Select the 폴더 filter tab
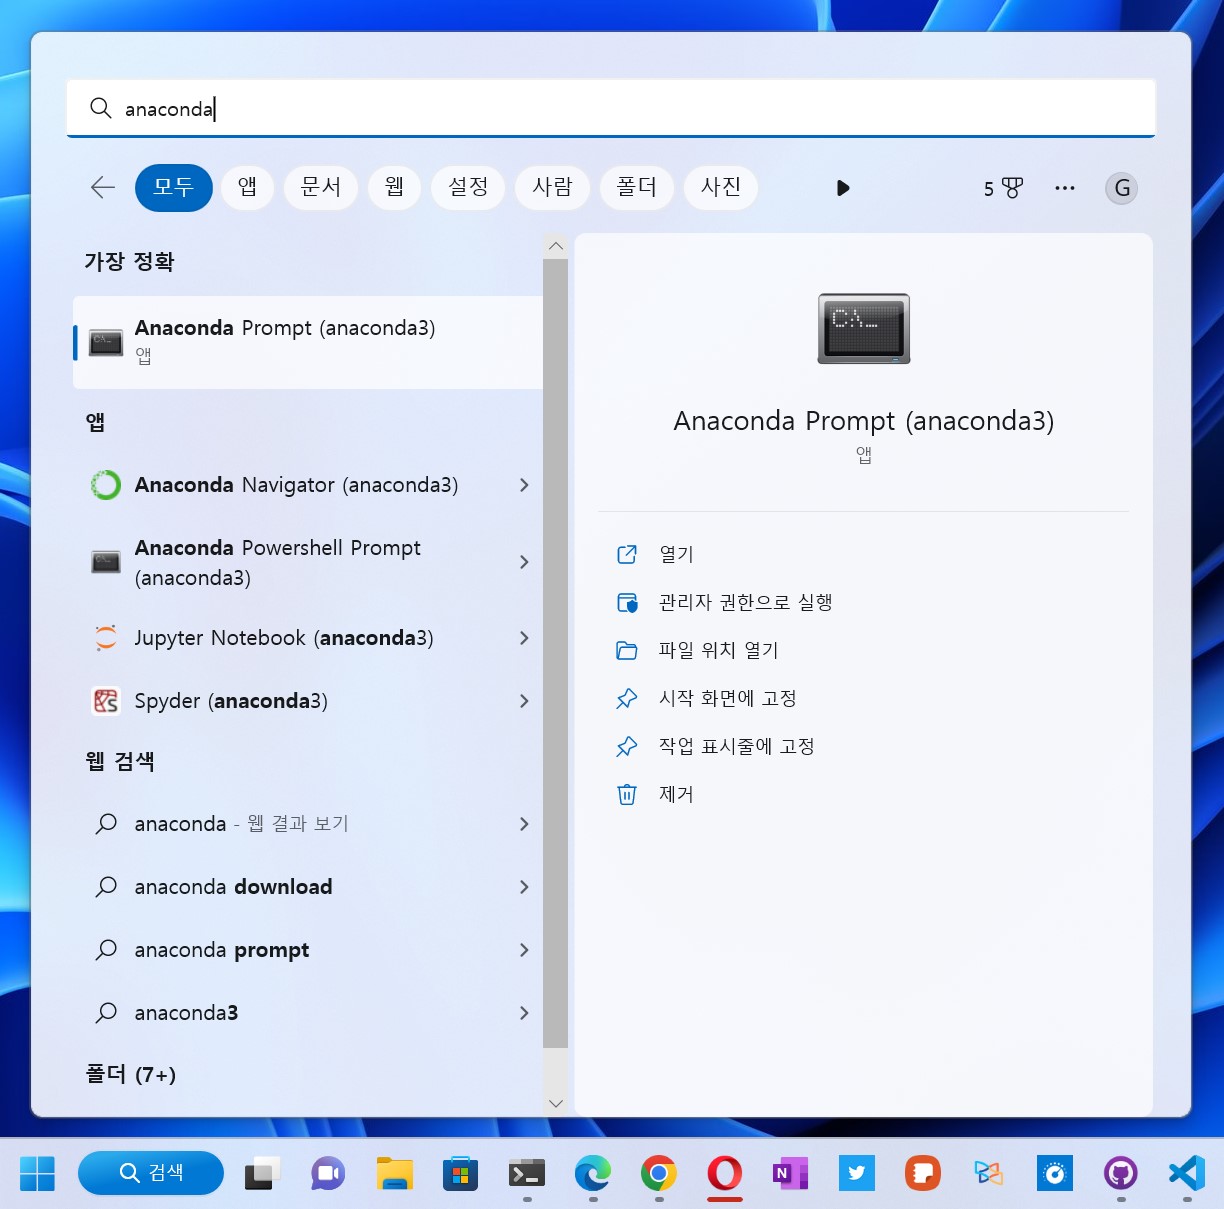 point(636,188)
